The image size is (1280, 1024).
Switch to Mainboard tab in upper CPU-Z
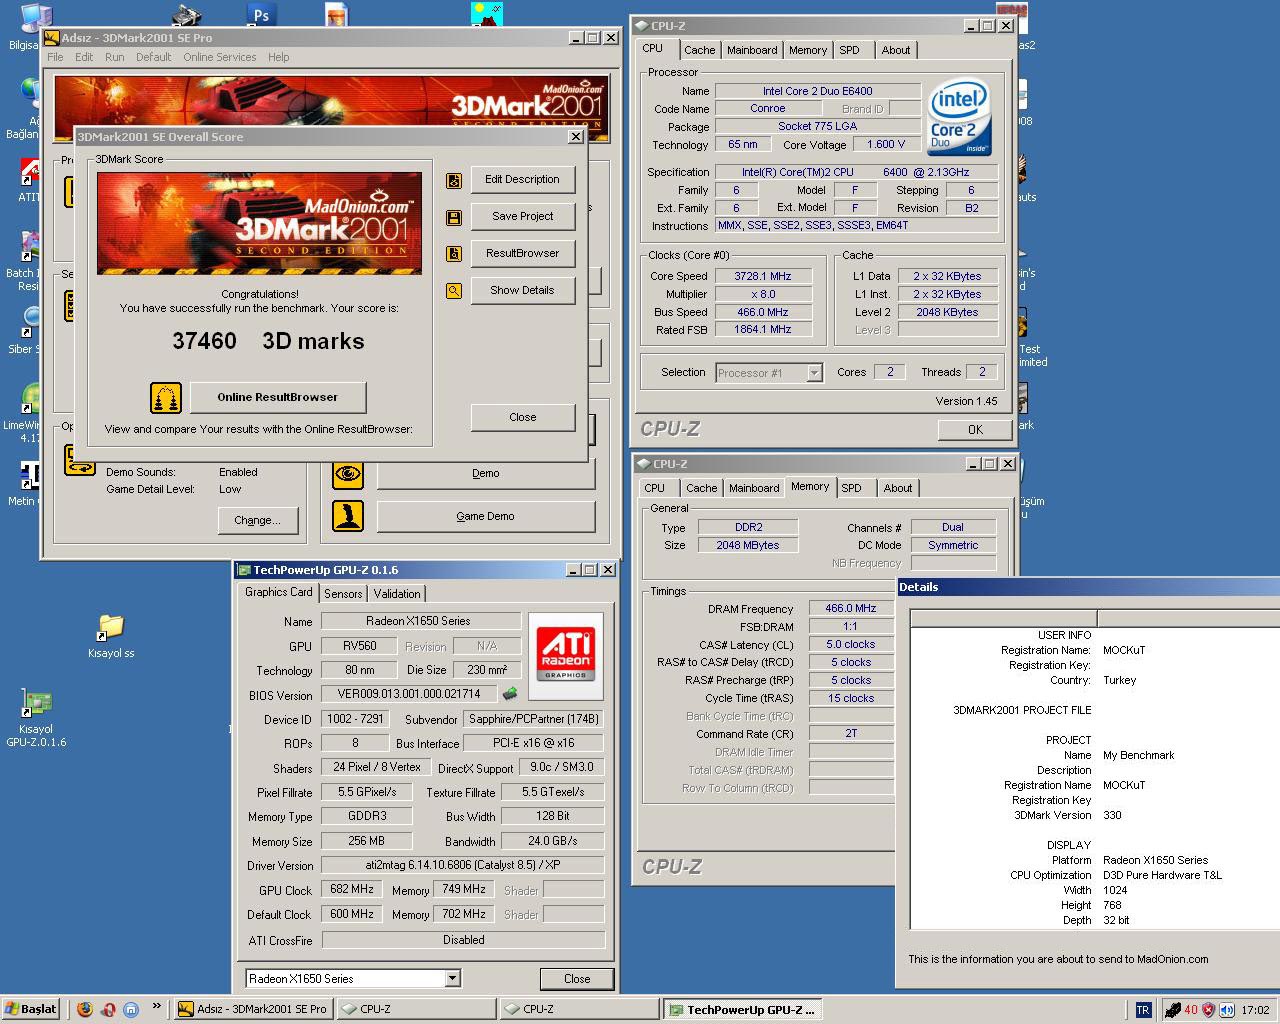[x=752, y=50]
